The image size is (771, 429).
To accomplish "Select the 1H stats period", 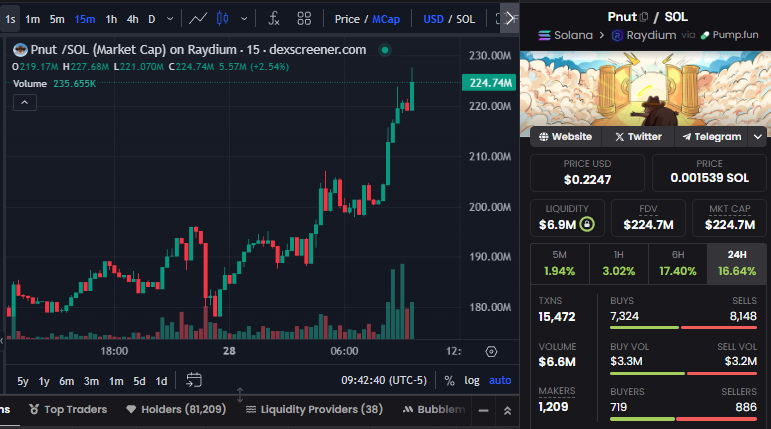I will (x=619, y=263).
